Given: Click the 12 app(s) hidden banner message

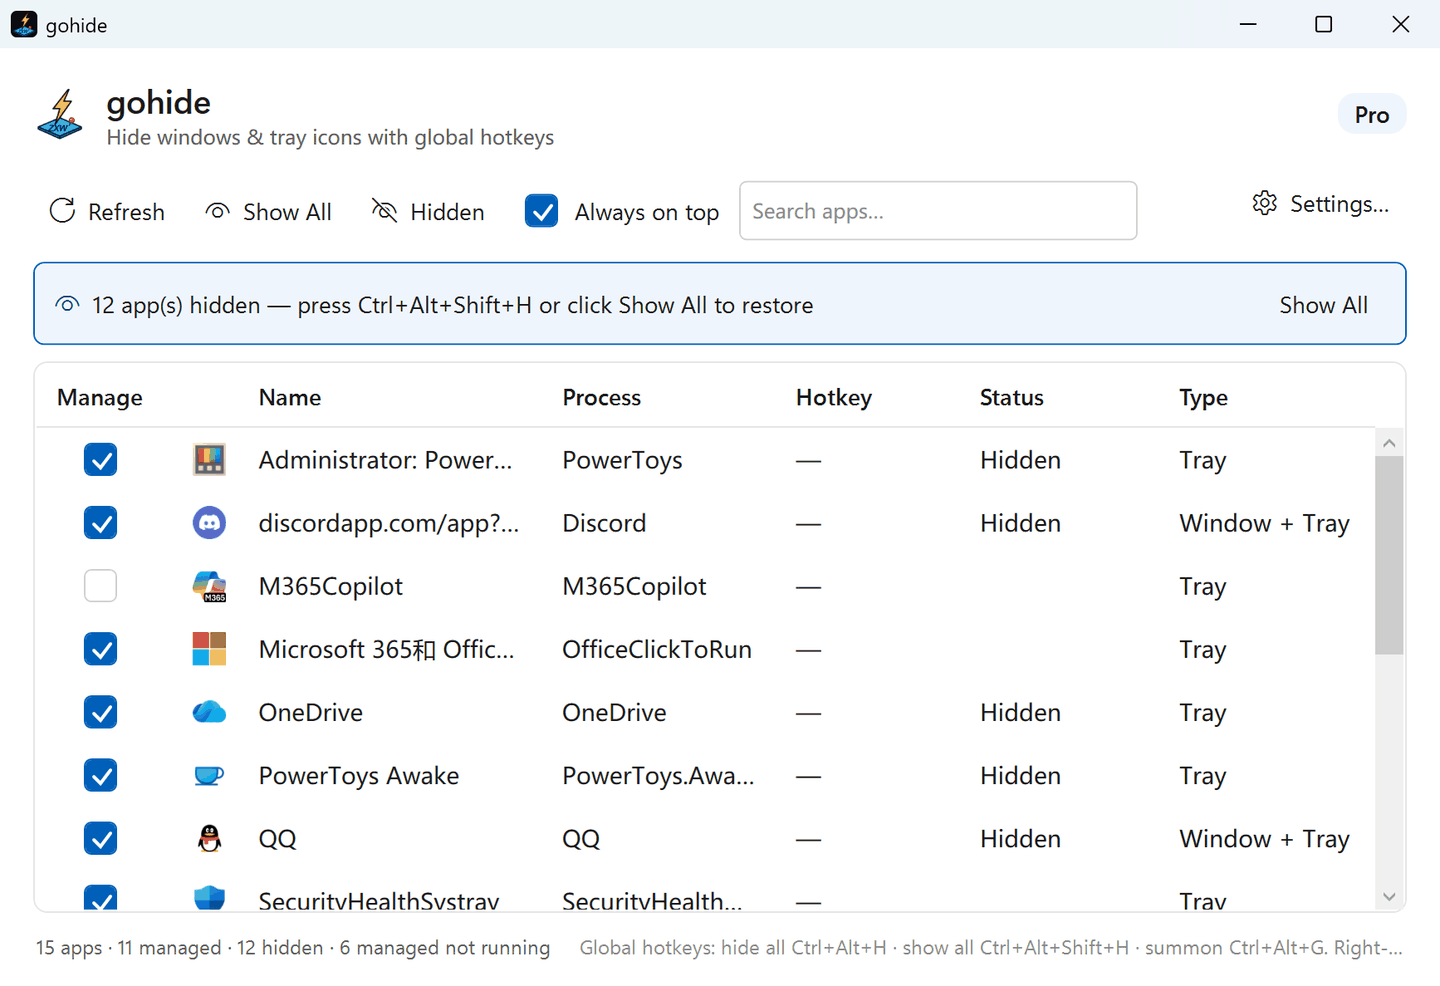Looking at the screenshot, I should [453, 305].
